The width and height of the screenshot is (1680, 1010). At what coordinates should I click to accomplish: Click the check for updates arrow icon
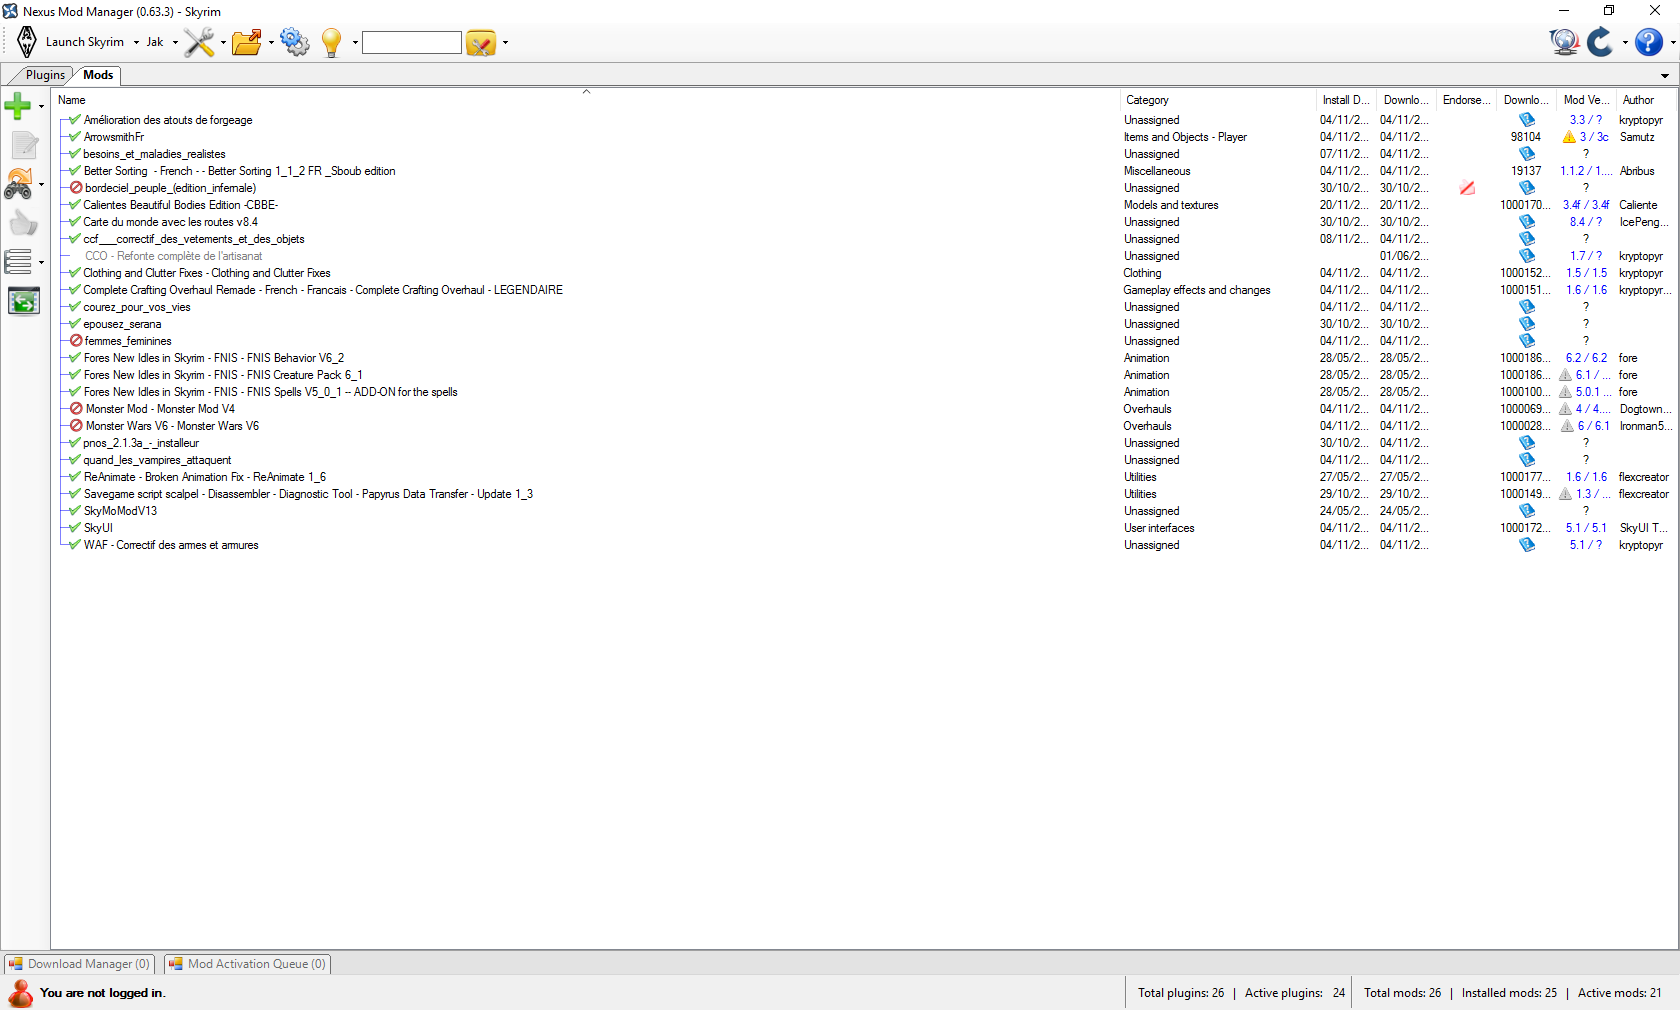[x=1600, y=42]
